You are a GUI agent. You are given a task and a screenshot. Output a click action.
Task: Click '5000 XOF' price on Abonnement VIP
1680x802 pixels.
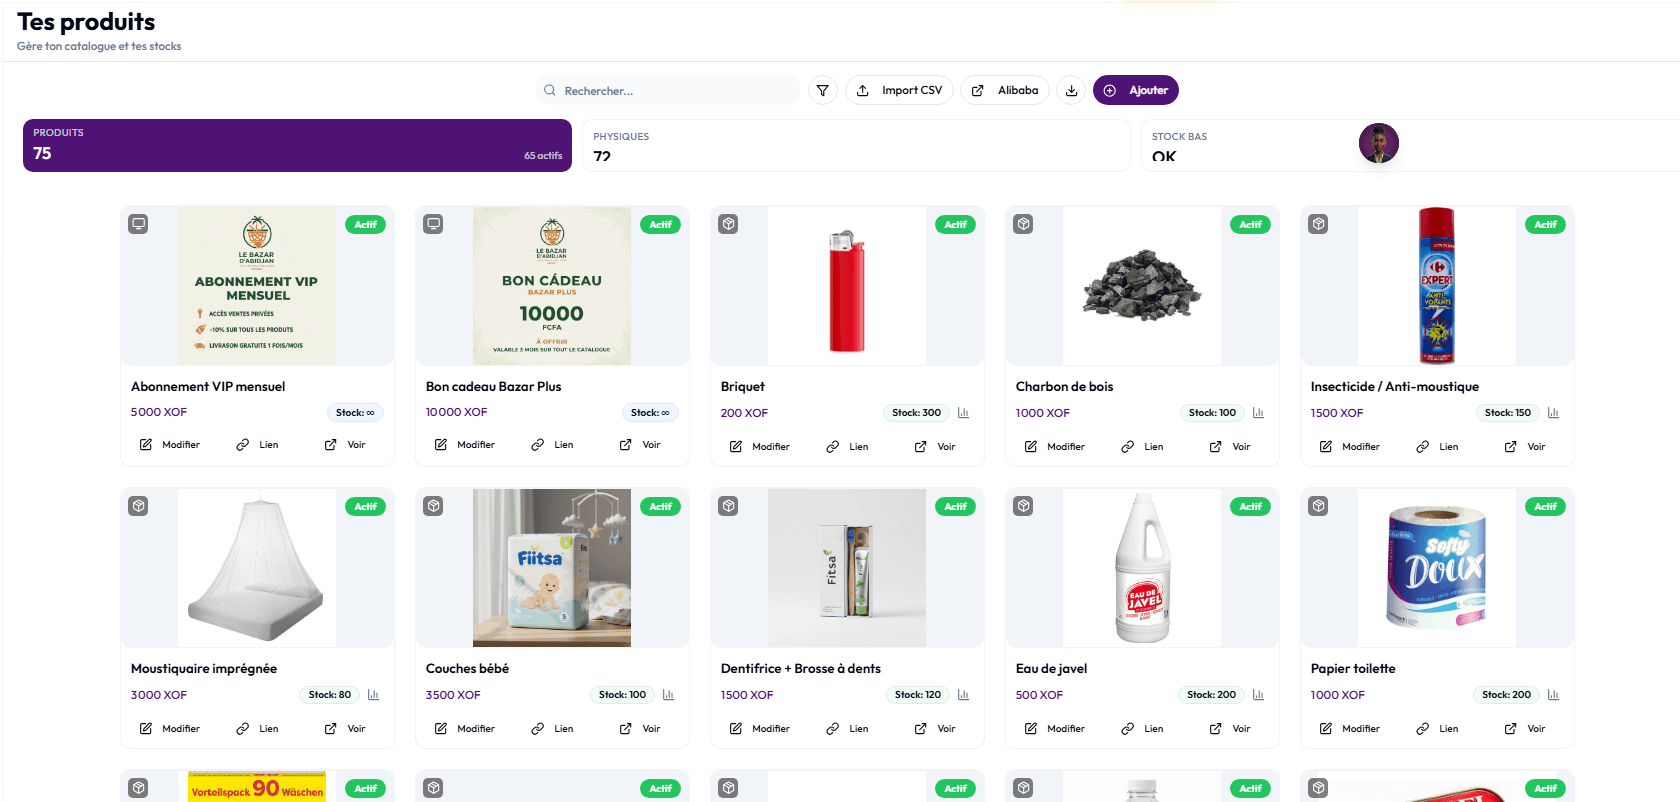click(159, 412)
